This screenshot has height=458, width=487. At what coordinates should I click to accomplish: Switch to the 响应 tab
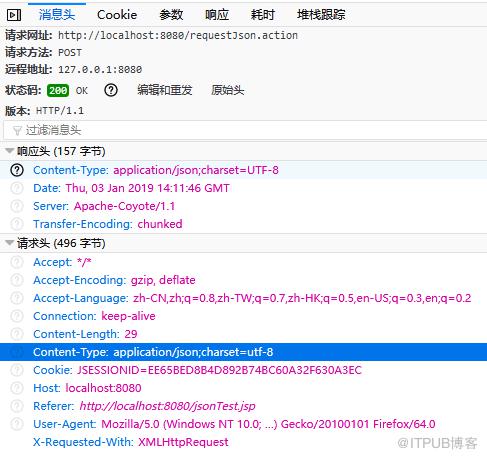pos(217,15)
